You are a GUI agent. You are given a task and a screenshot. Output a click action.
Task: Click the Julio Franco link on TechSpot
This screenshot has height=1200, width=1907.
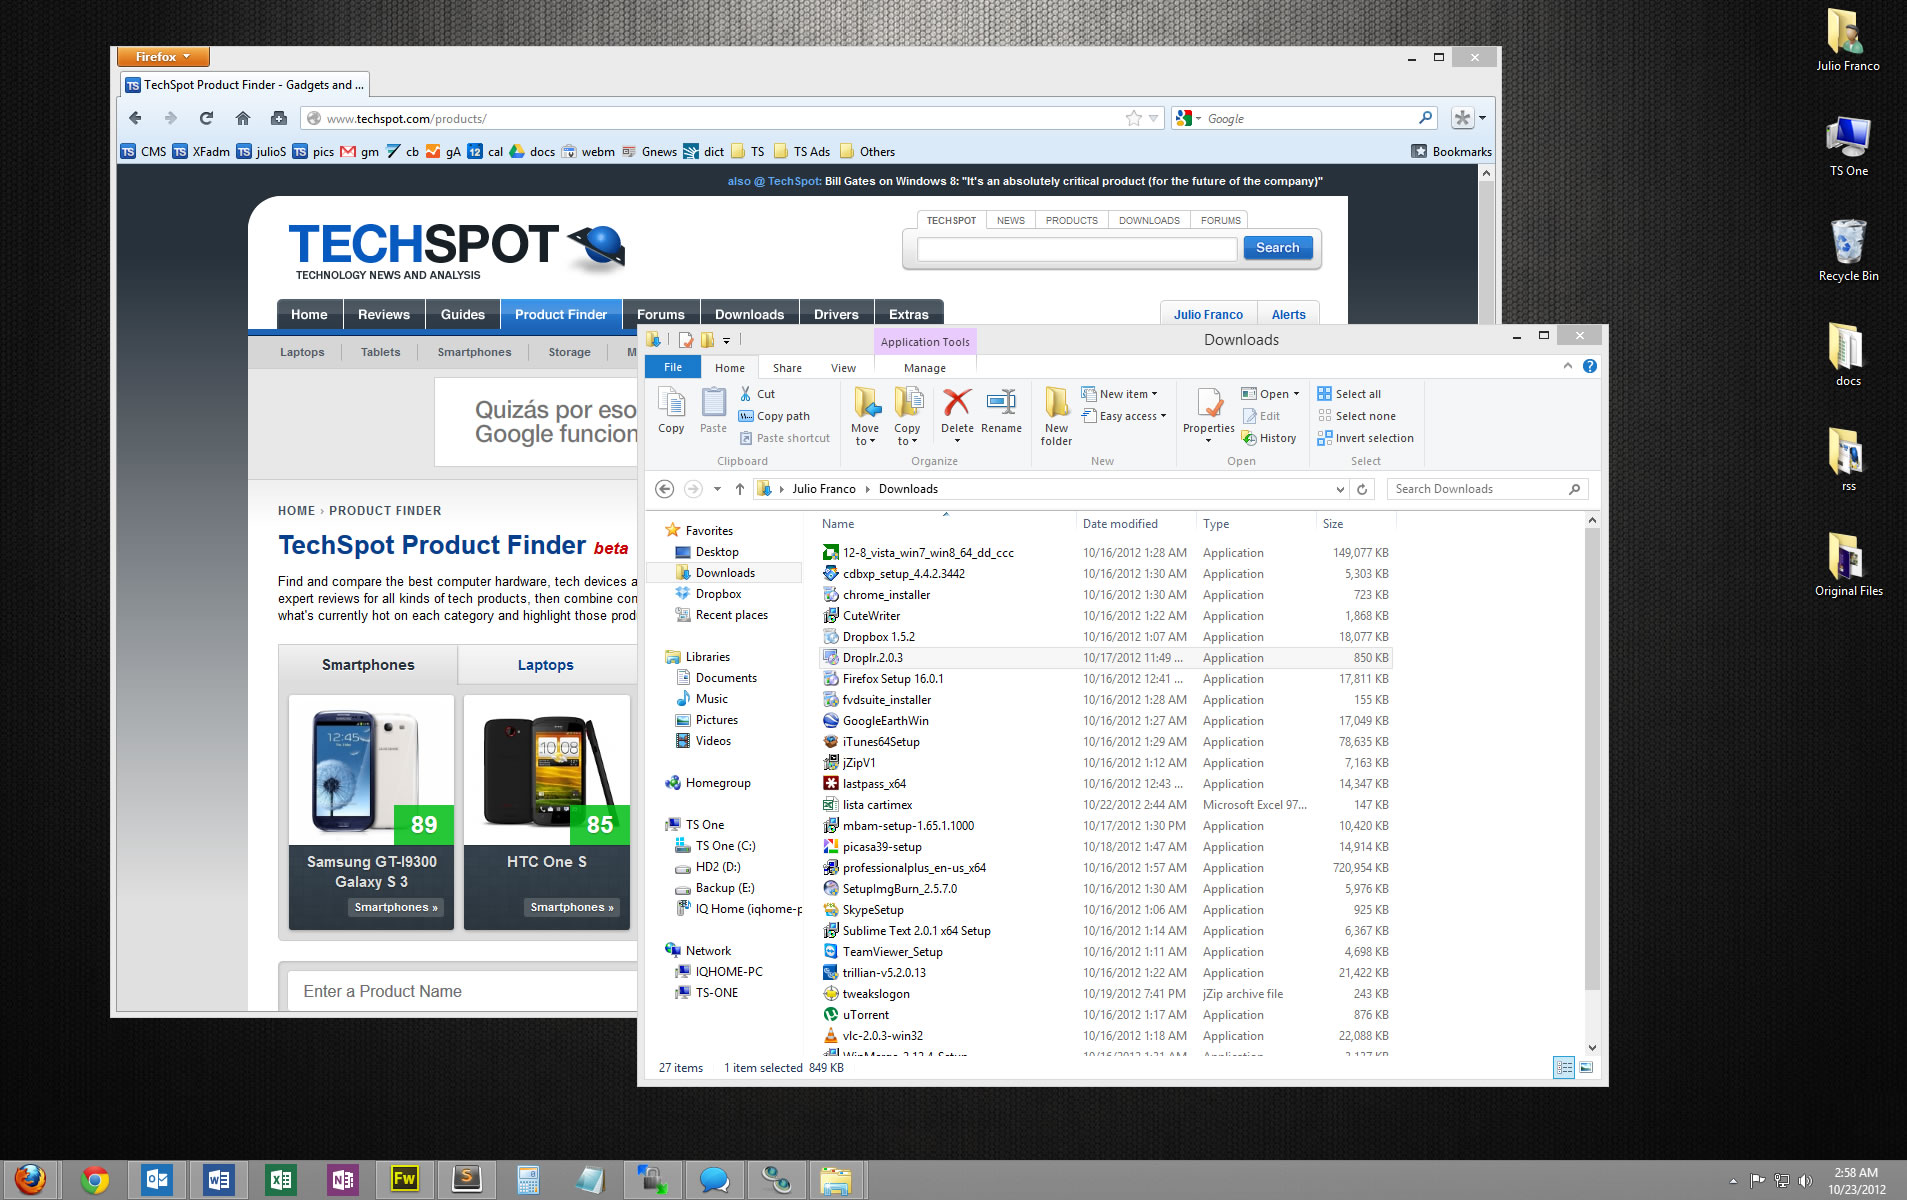point(1208,314)
